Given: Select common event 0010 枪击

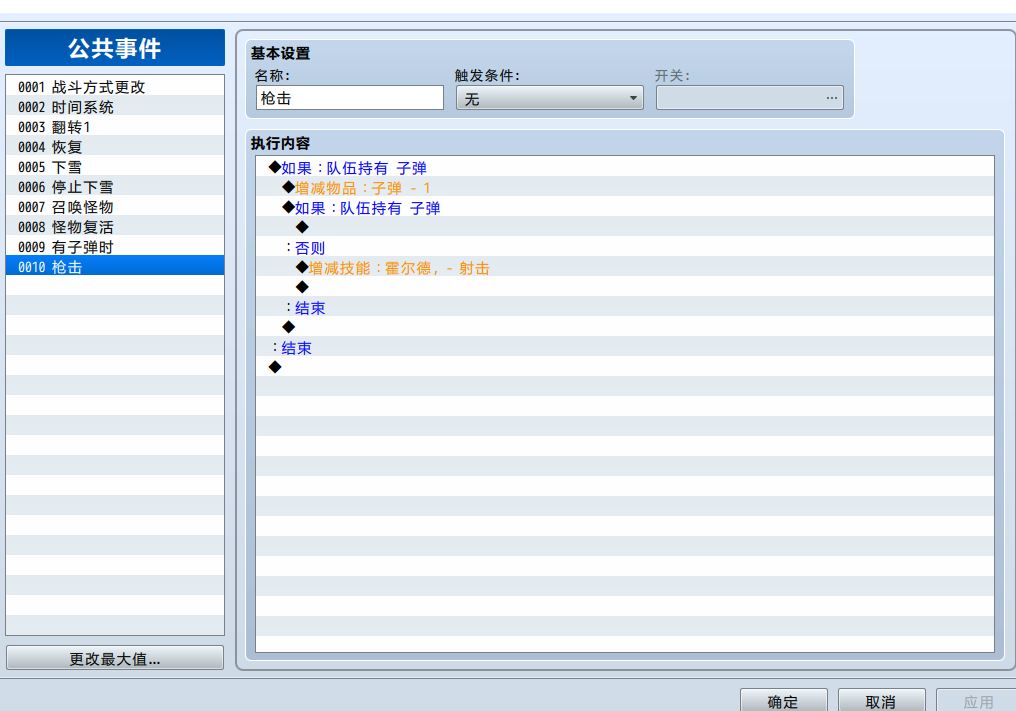Looking at the screenshot, I should 115,266.
